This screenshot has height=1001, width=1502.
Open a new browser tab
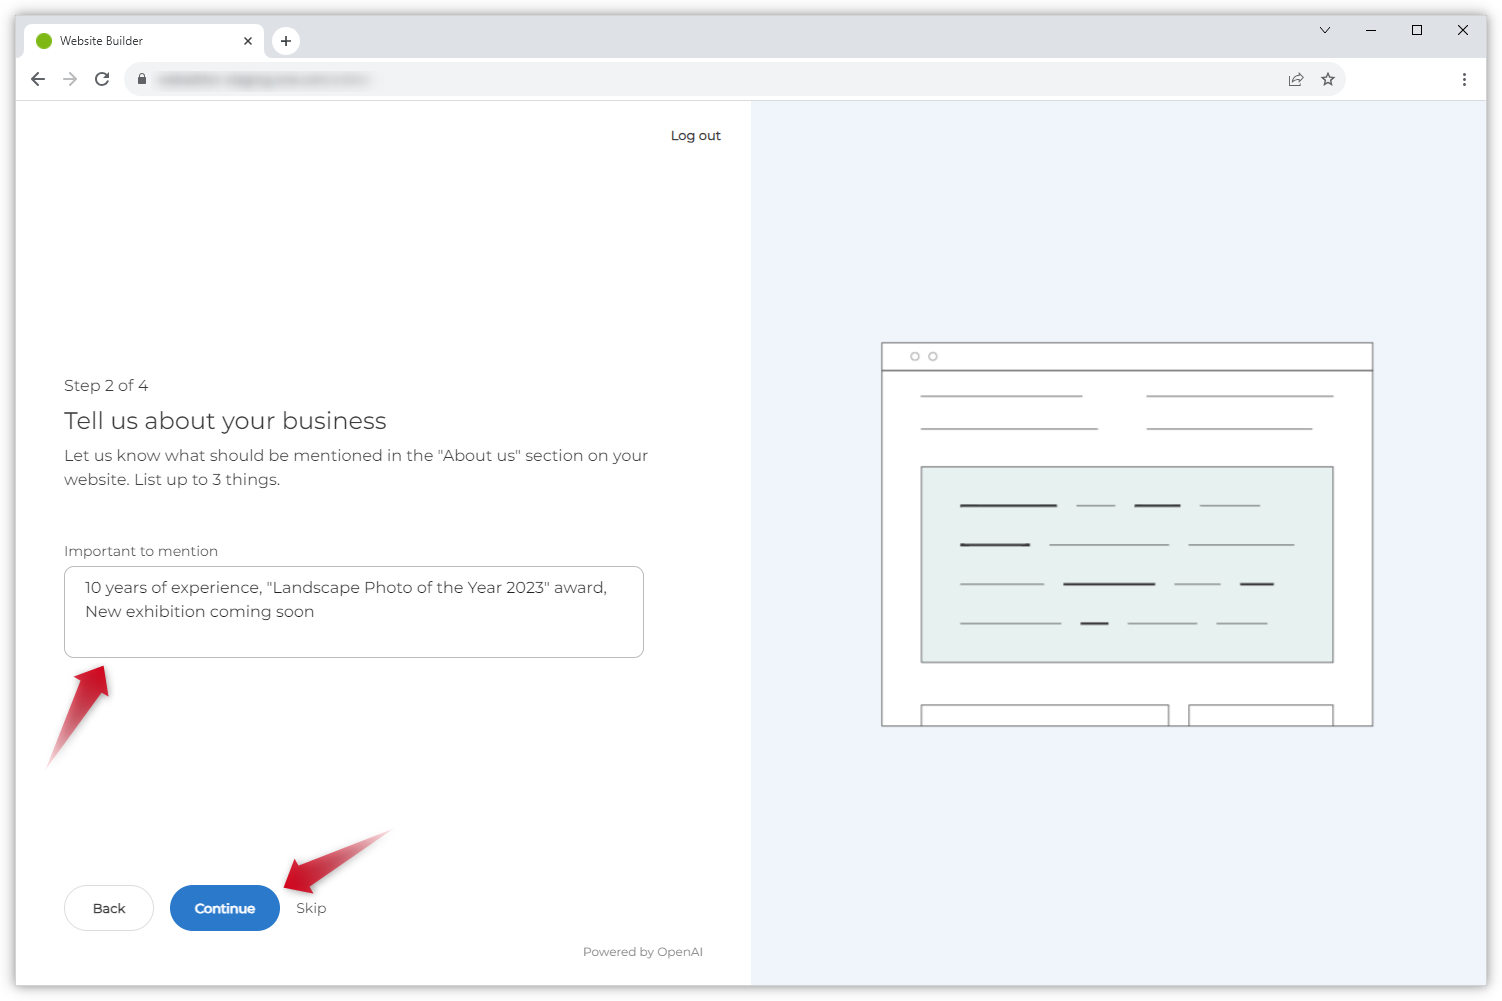(286, 41)
